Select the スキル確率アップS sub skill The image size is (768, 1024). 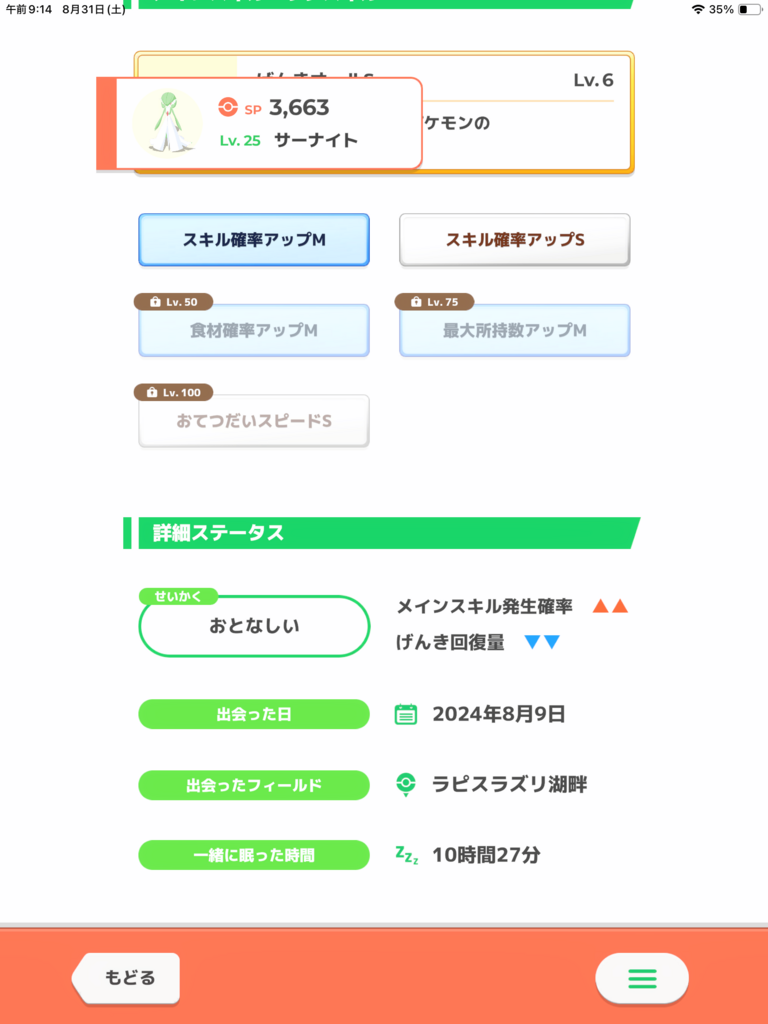[515, 240]
